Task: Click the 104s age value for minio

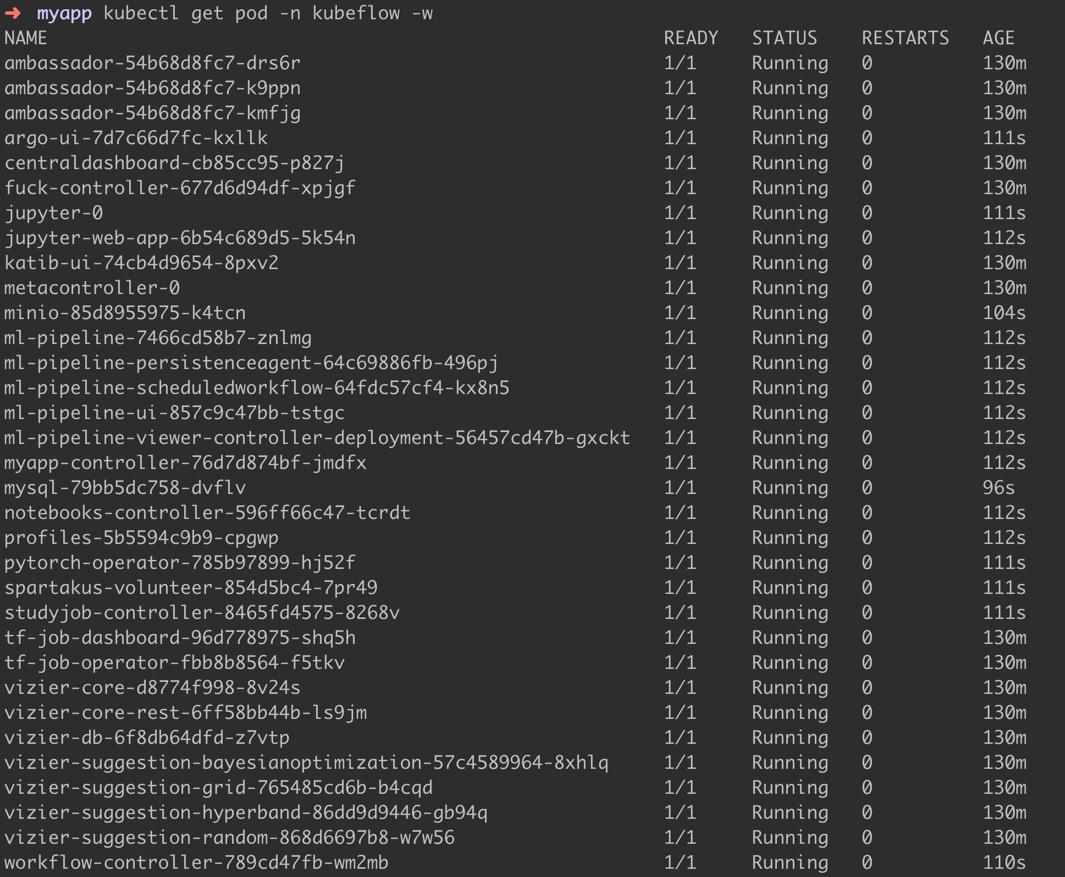Action: click(x=1004, y=313)
